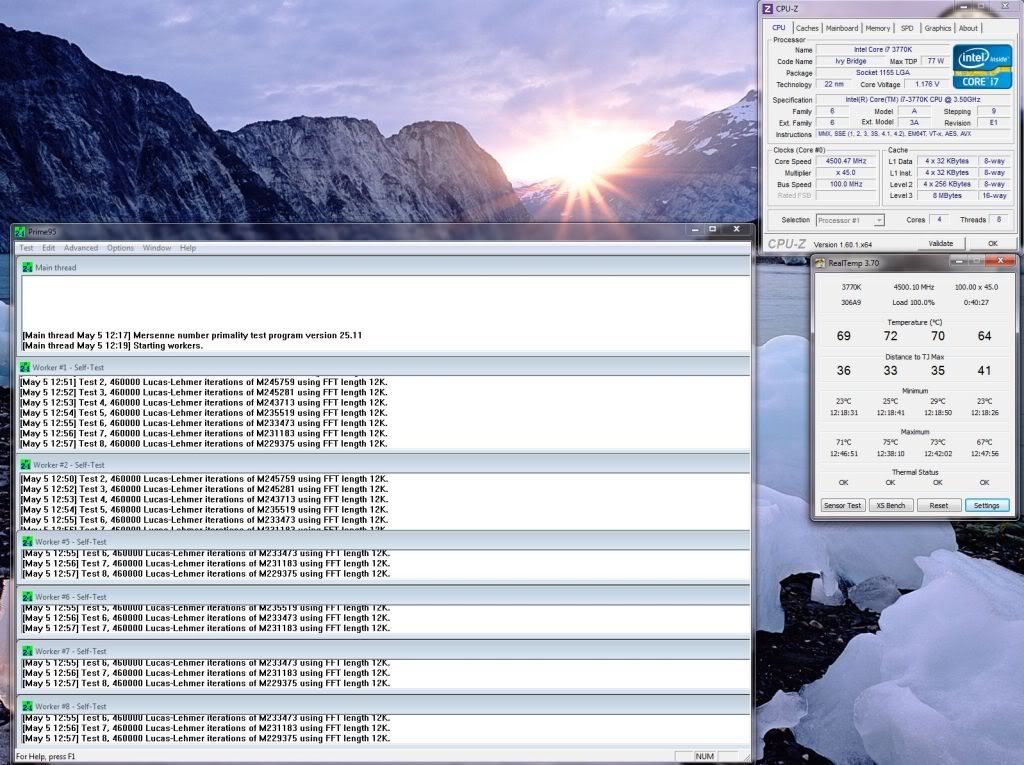
Task: Open RealTemp Settings
Action: pos(986,505)
